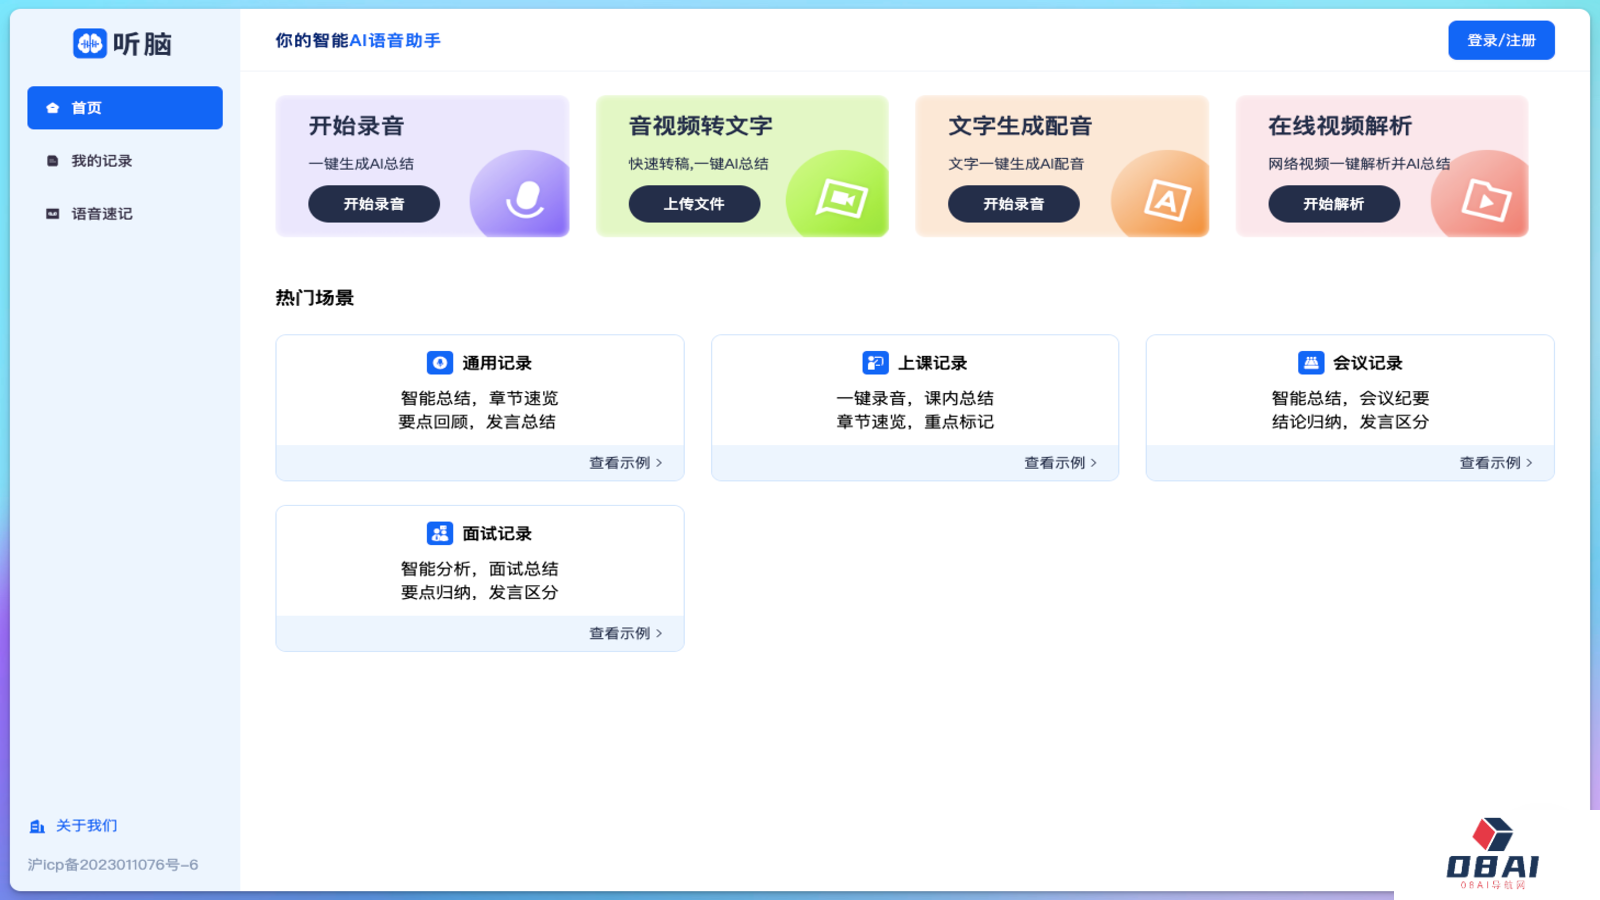Expand the 会议记录 example via its chevron
Screen dimensions: 1600x900
[1528, 462]
